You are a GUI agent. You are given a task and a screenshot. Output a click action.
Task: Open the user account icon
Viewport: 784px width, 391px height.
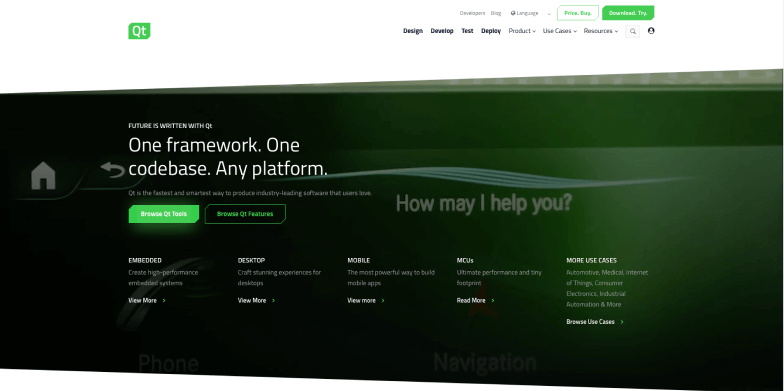tap(651, 30)
